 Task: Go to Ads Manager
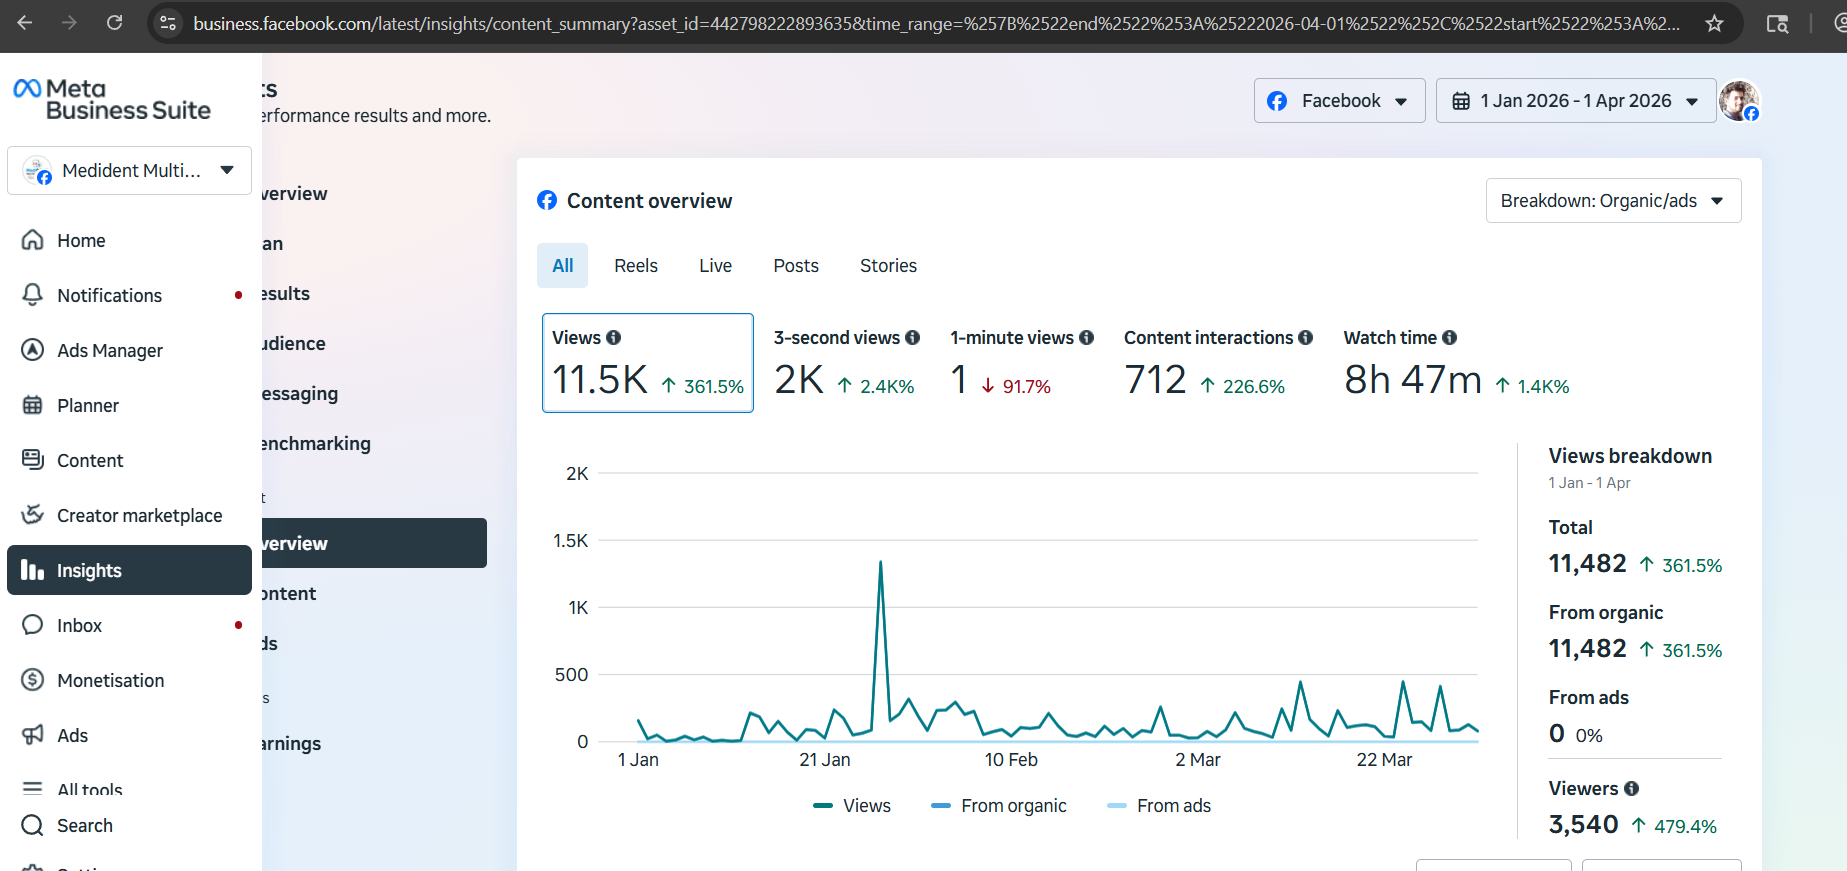129,350
